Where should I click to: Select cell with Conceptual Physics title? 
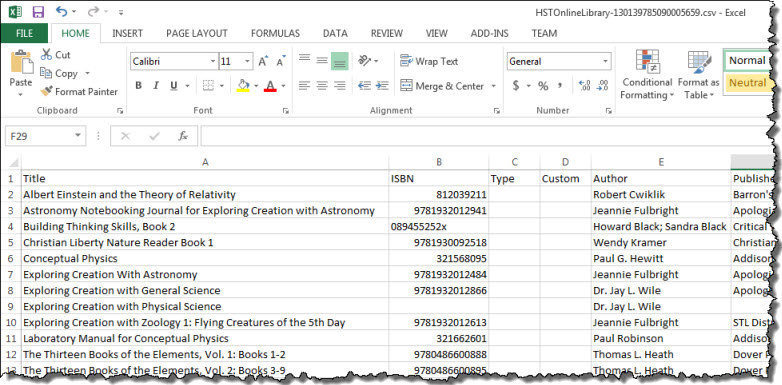205,258
